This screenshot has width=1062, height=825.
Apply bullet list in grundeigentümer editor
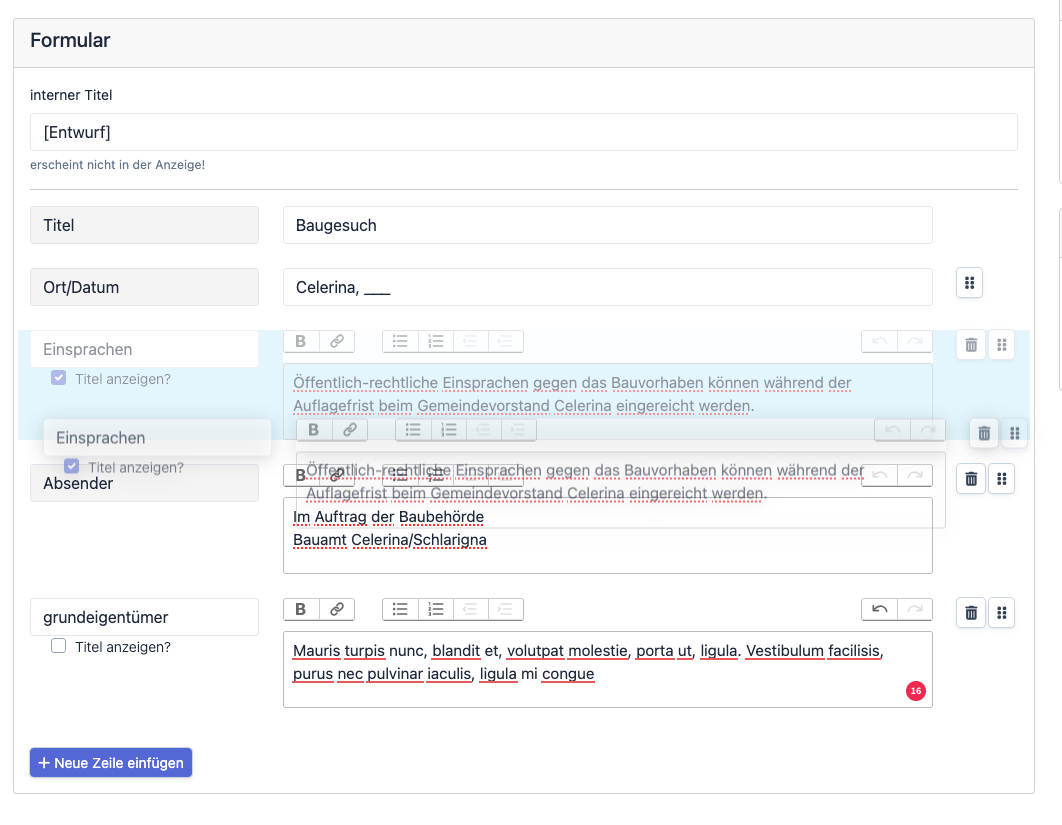click(400, 609)
